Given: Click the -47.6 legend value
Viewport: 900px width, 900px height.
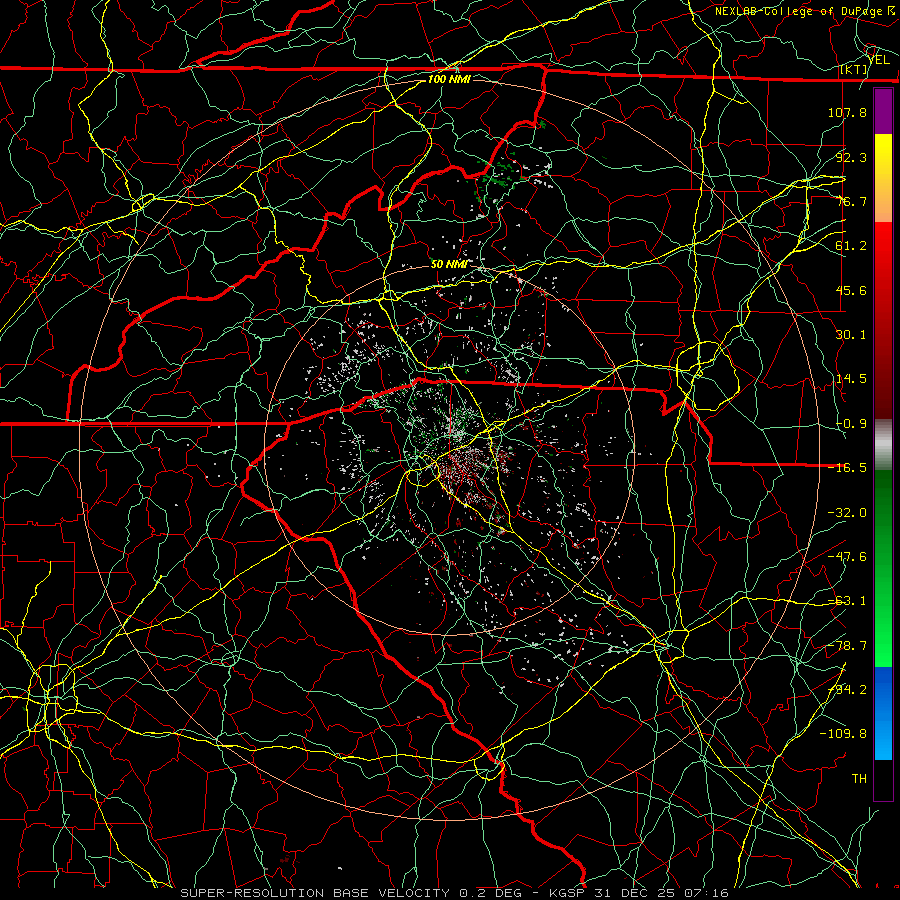Looking at the screenshot, I should (x=847, y=557).
